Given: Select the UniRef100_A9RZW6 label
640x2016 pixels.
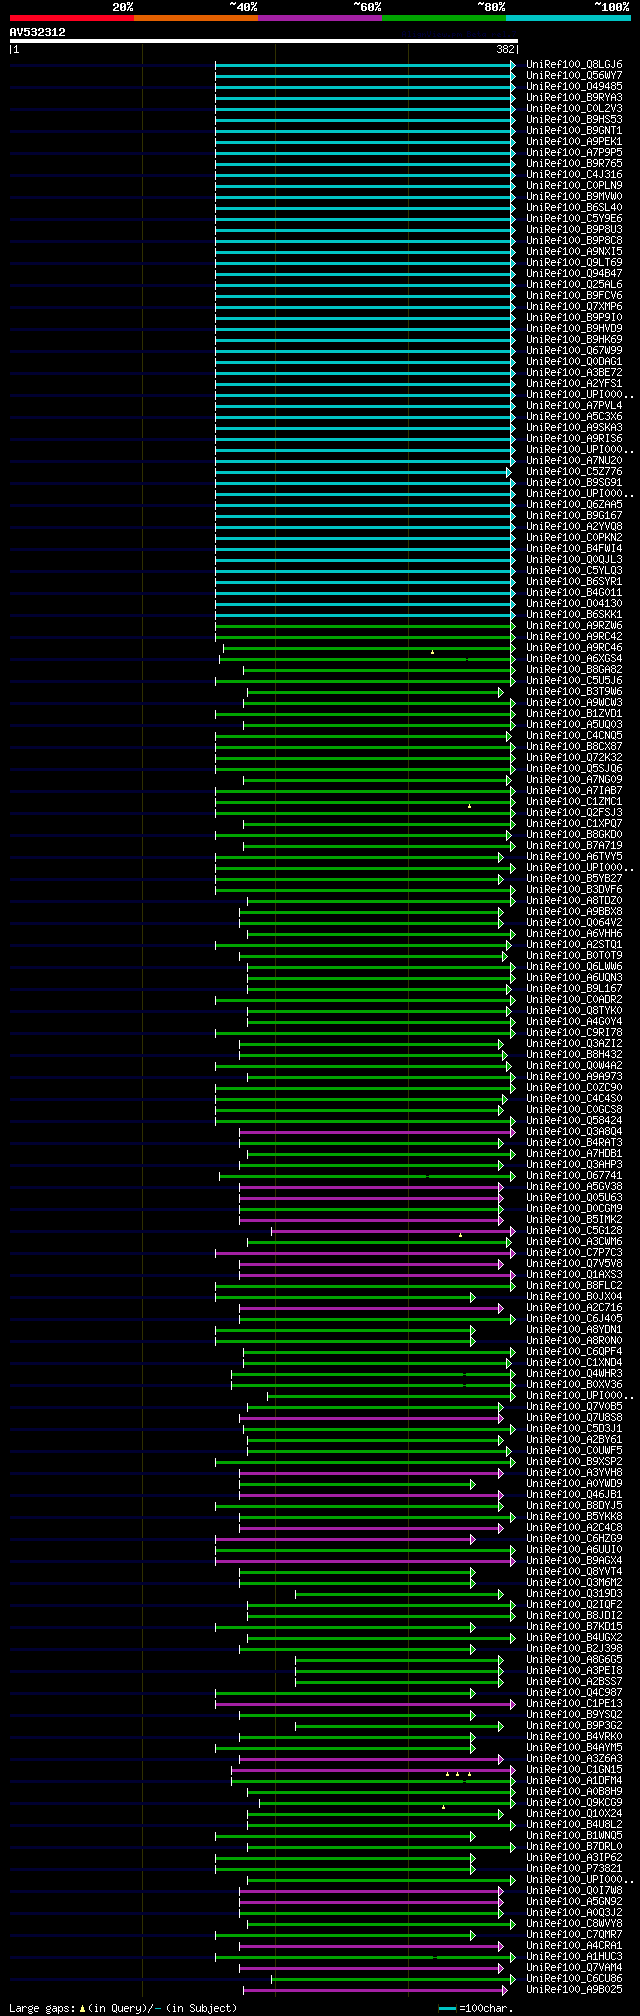Looking at the screenshot, I should 574,625.
